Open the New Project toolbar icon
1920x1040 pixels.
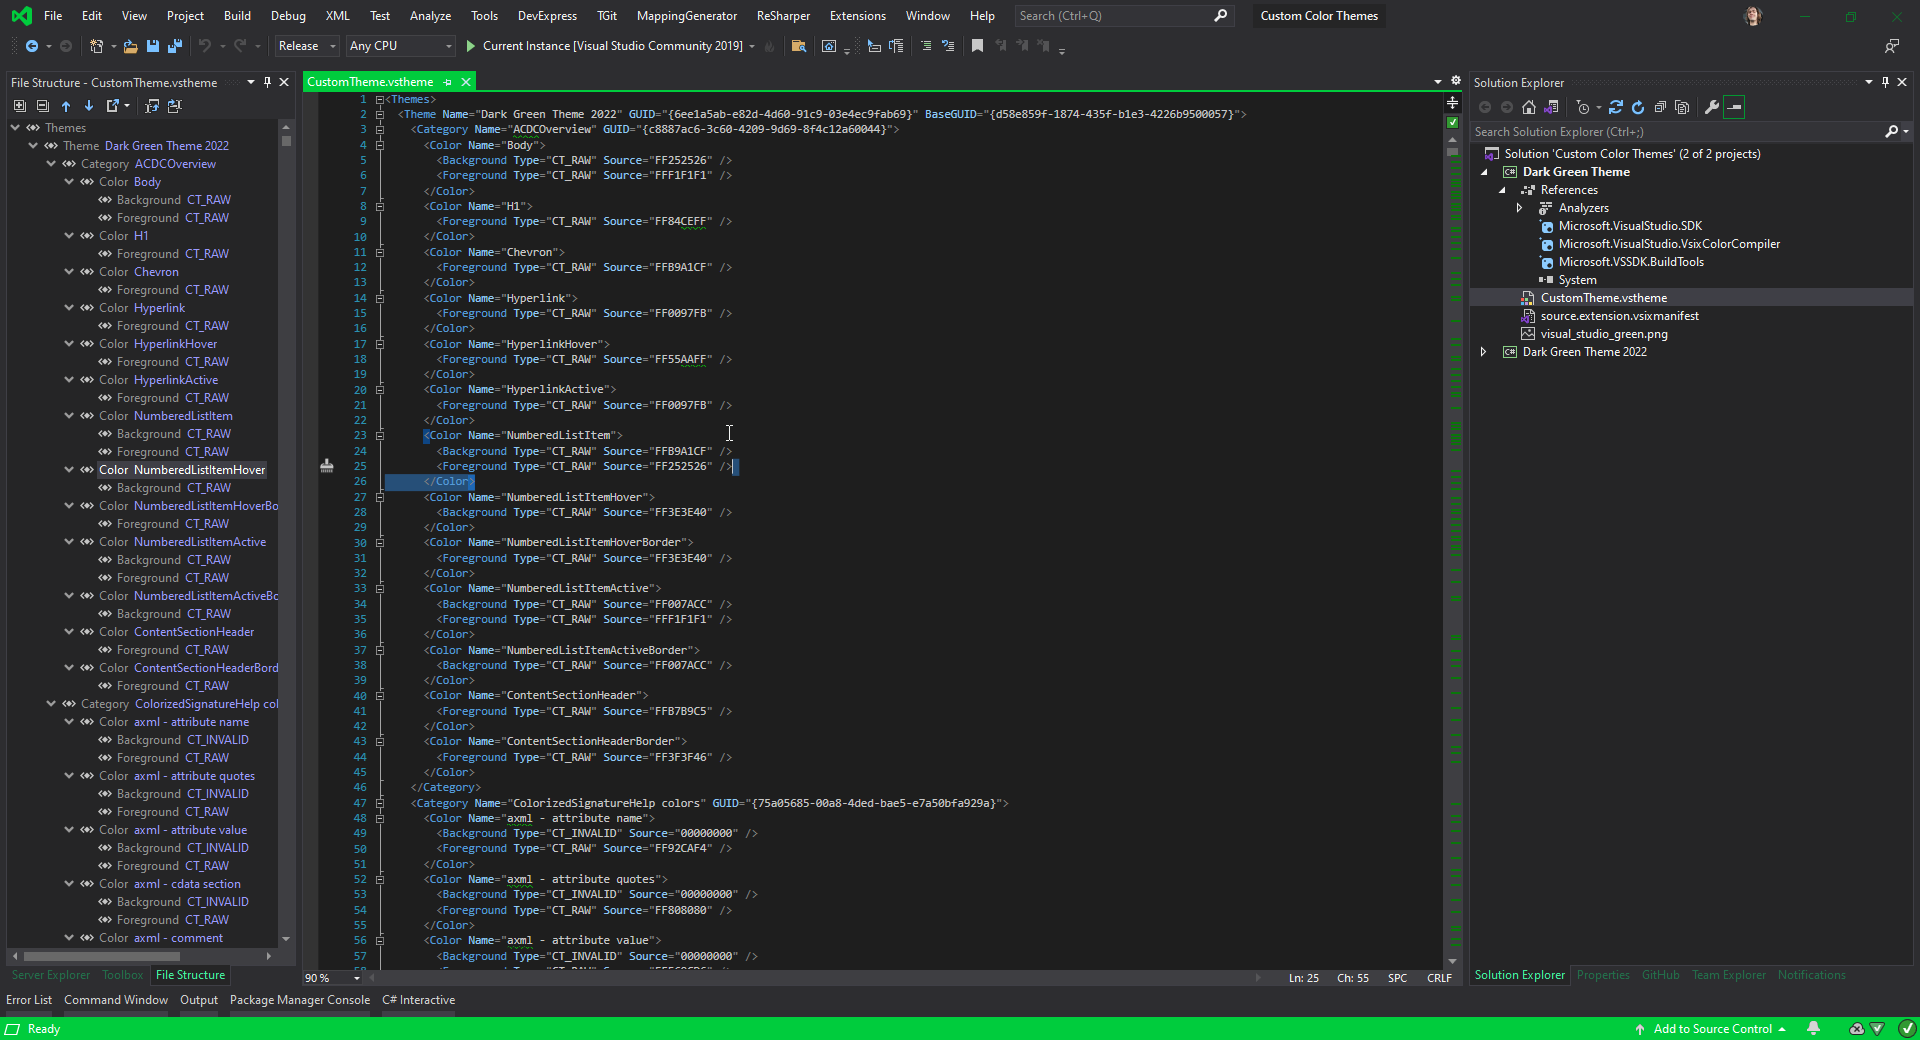(94, 46)
